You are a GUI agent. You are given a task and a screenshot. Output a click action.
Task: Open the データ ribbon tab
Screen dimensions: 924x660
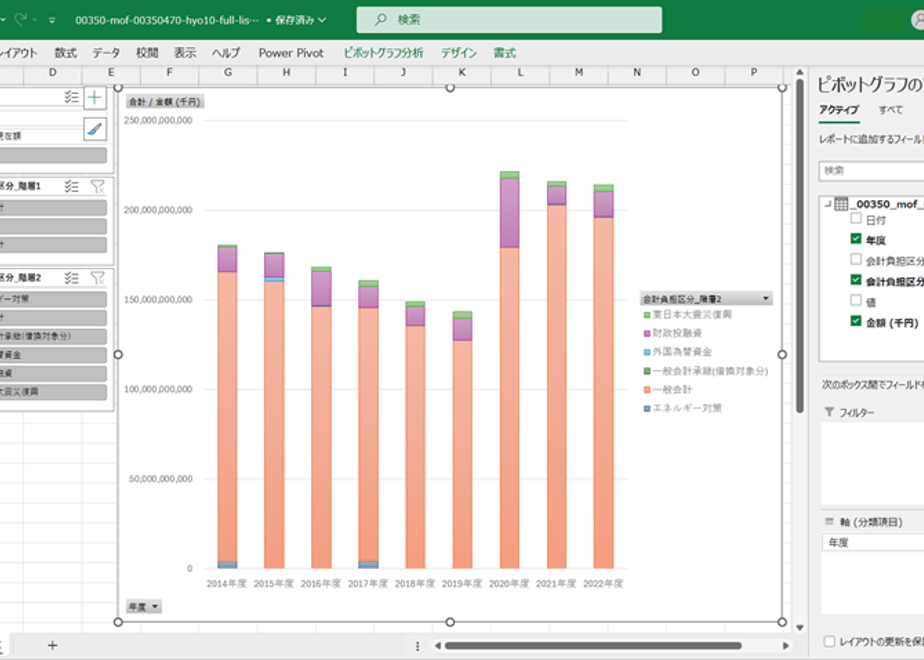point(106,53)
